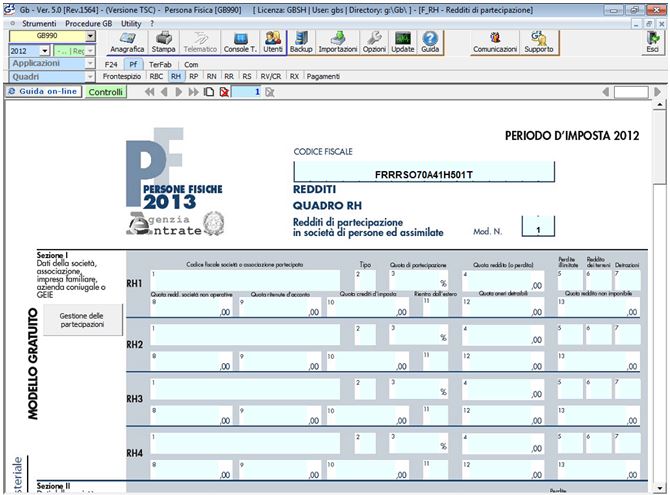The image size is (670, 495).
Task: Open the RP quadro tab
Action: (x=194, y=77)
